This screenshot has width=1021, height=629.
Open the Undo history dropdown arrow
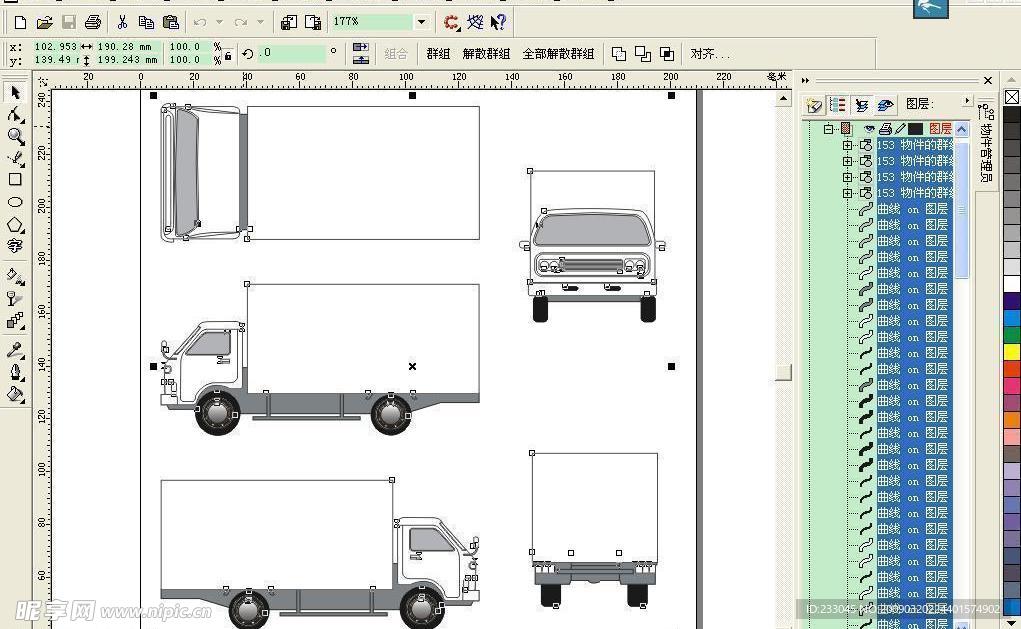(219, 23)
